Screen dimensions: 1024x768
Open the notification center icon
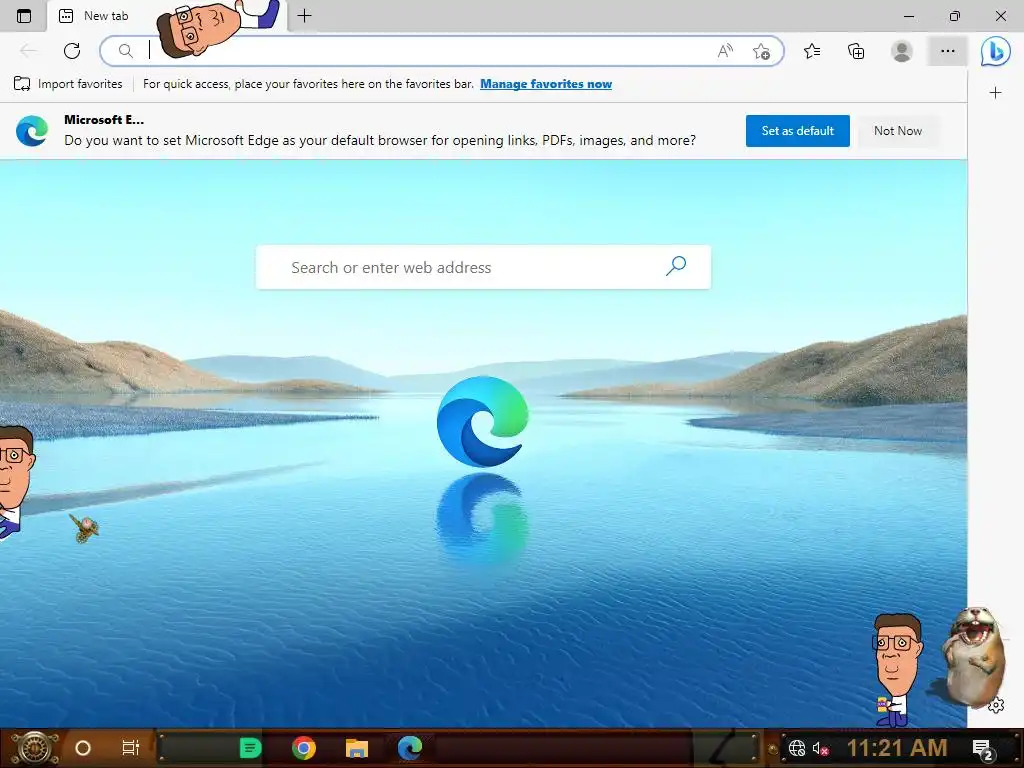(983, 749)
